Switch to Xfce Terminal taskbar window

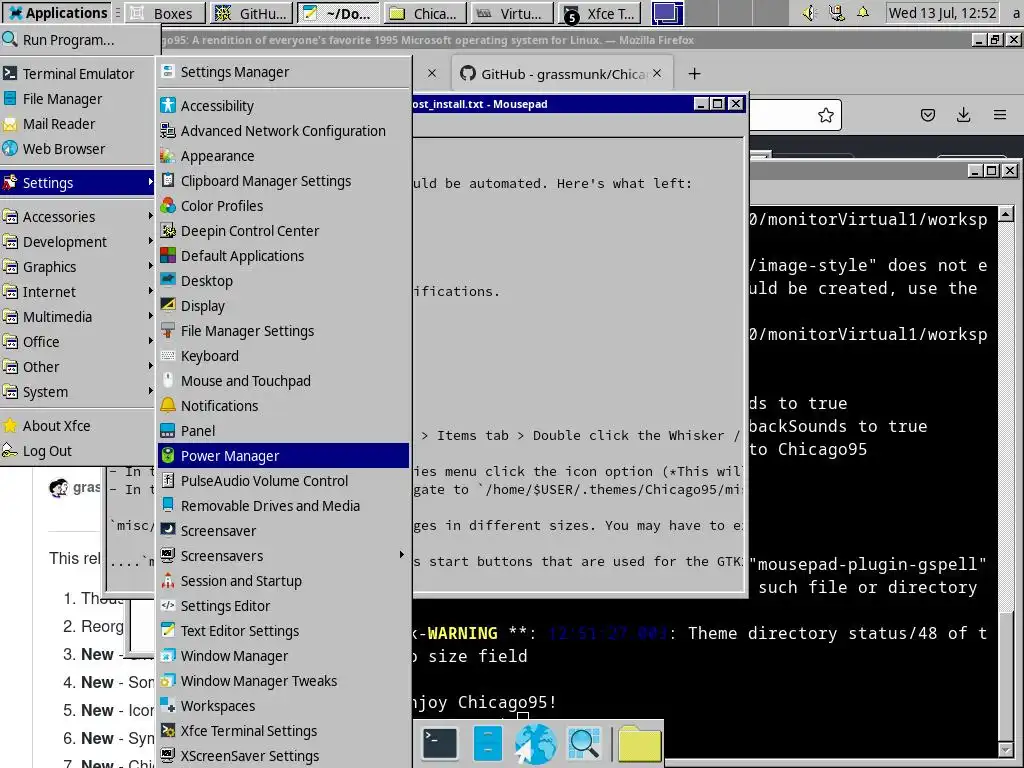[601, 13]
